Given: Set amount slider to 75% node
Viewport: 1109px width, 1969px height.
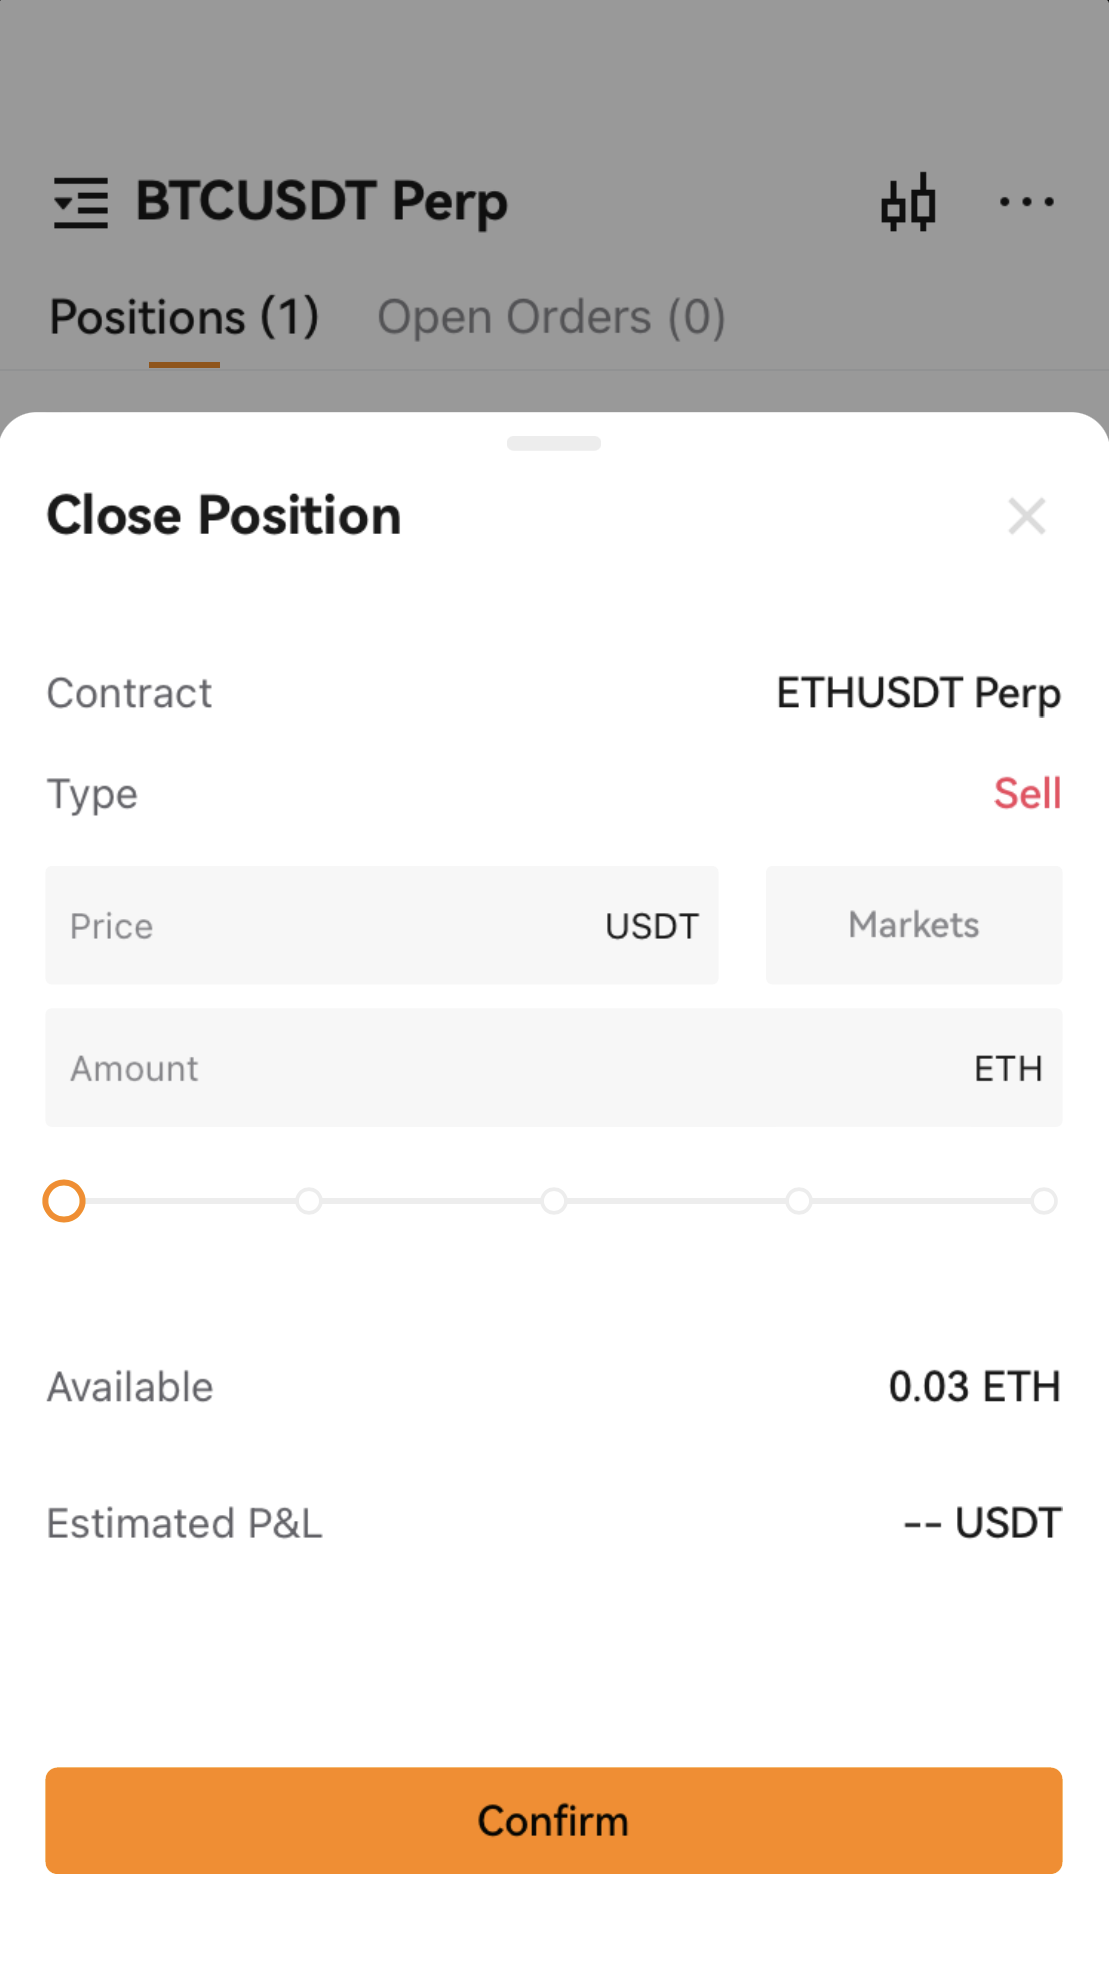Looking at the screenshot, I should tap(799, 1201).
